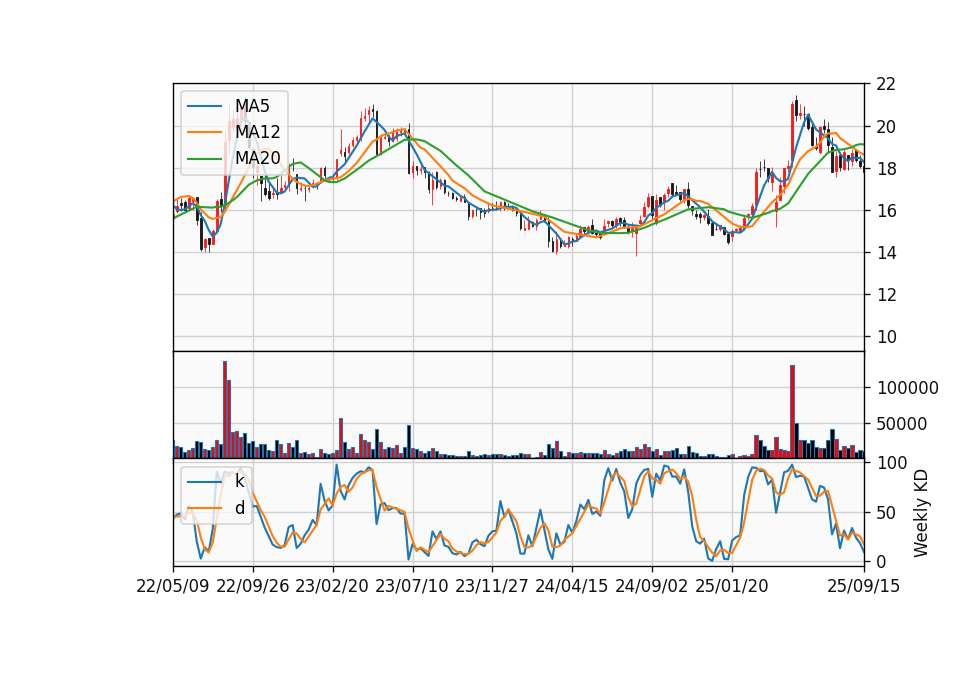Click the KD axis value 0

click(882, 561)
